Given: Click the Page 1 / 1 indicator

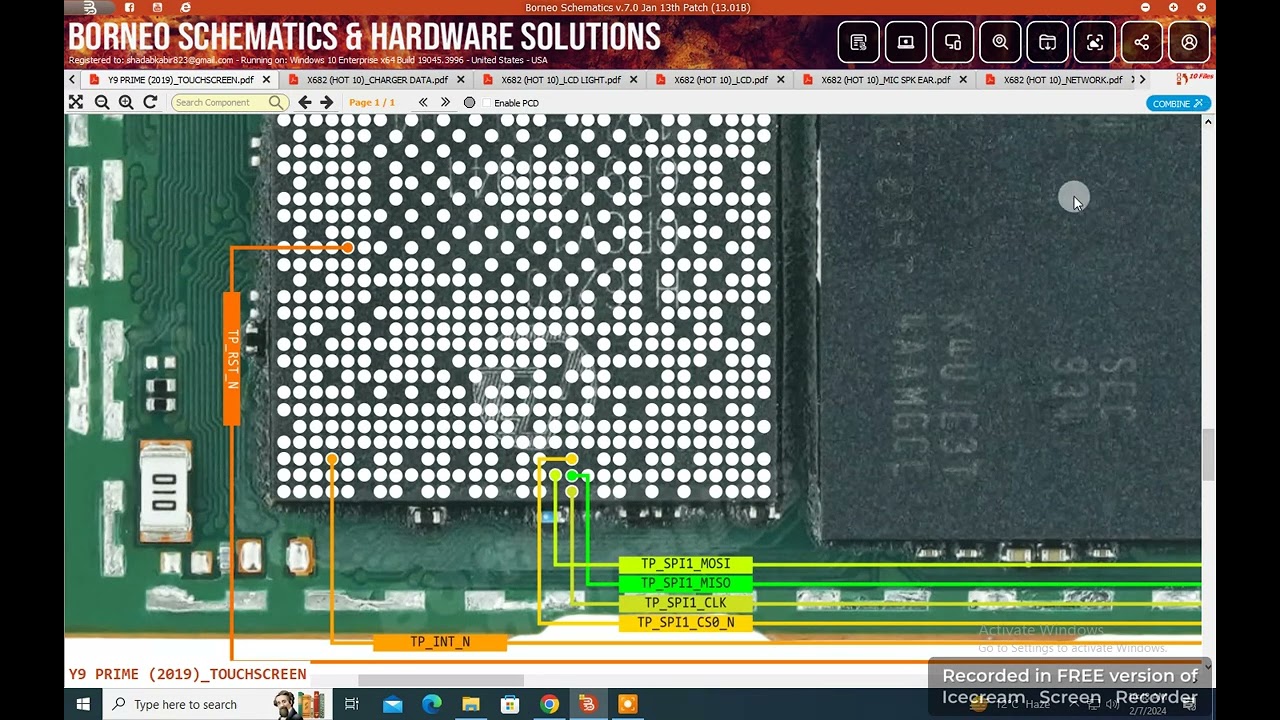Looking at the screenshot, I should pos(372,103).
